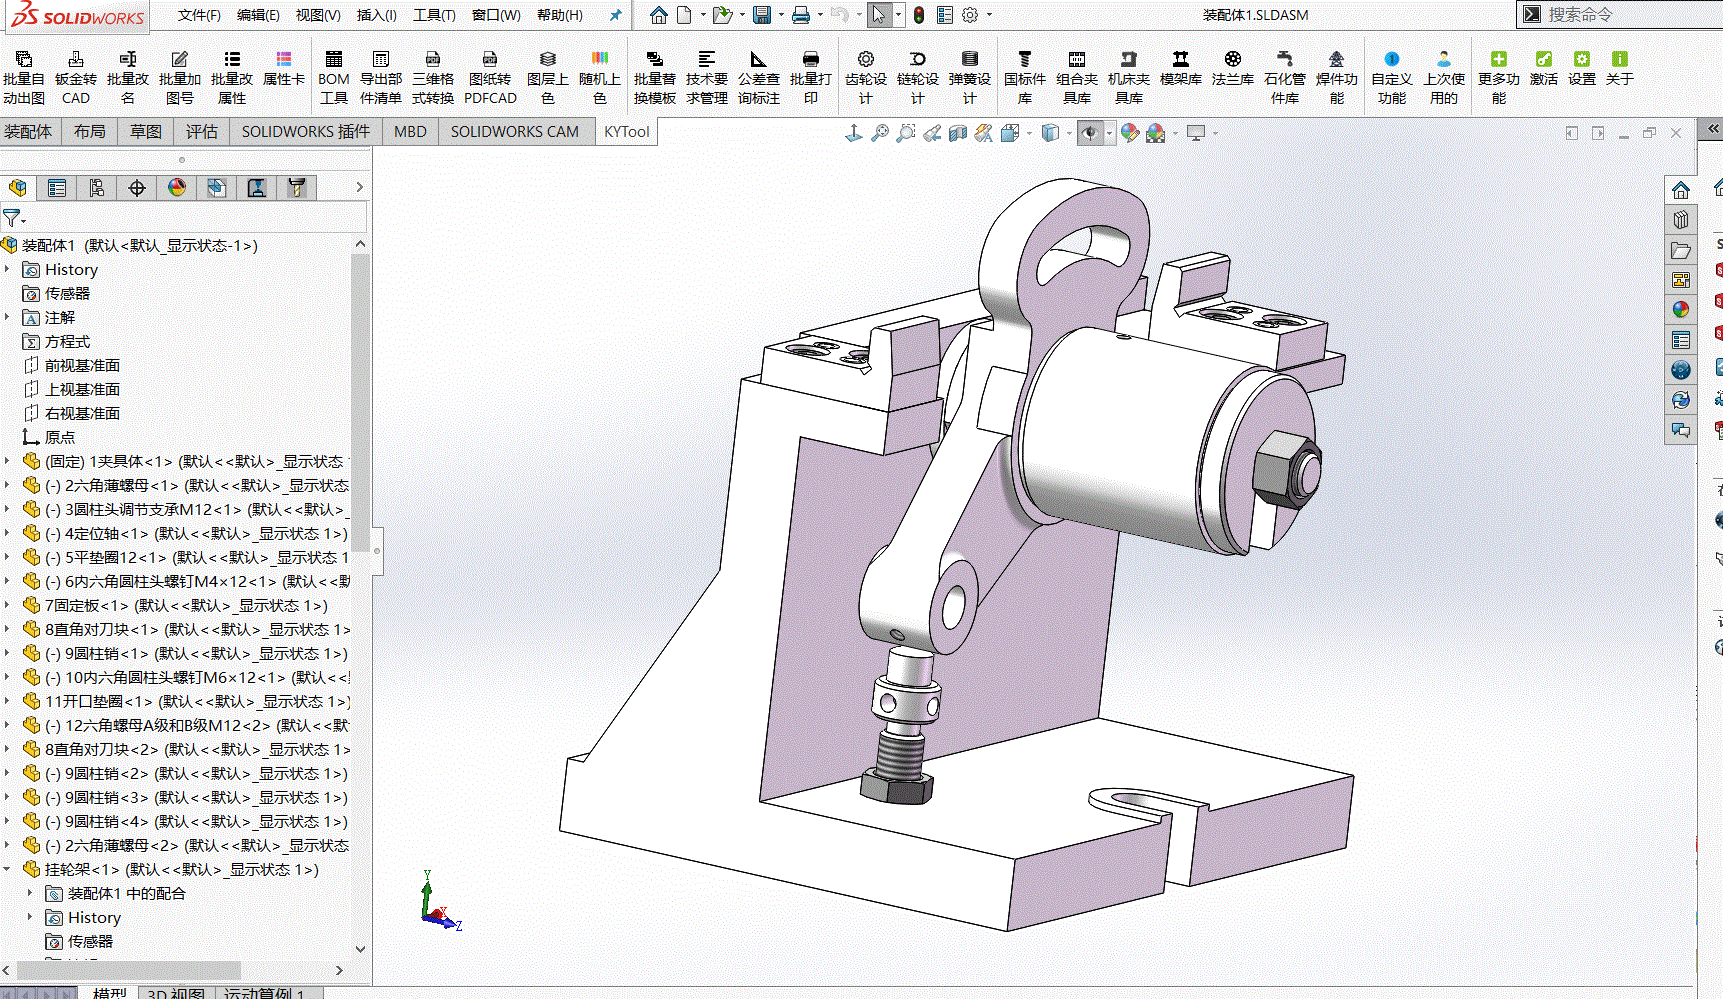Viewport: 1723px width, 999px height.
Task: Open the 工具(T) menu
Action: (x=434, y=15)
